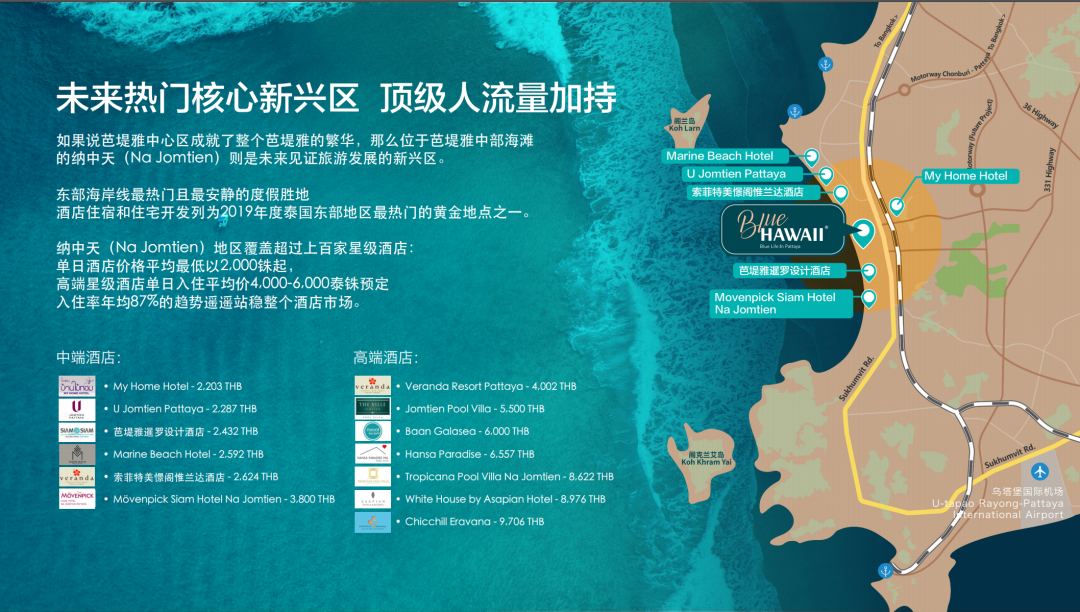Screen dimensions: 1080x612
Task: Click the Movenpick Siam Hotel map pin
Action: (x=869, y=299)
